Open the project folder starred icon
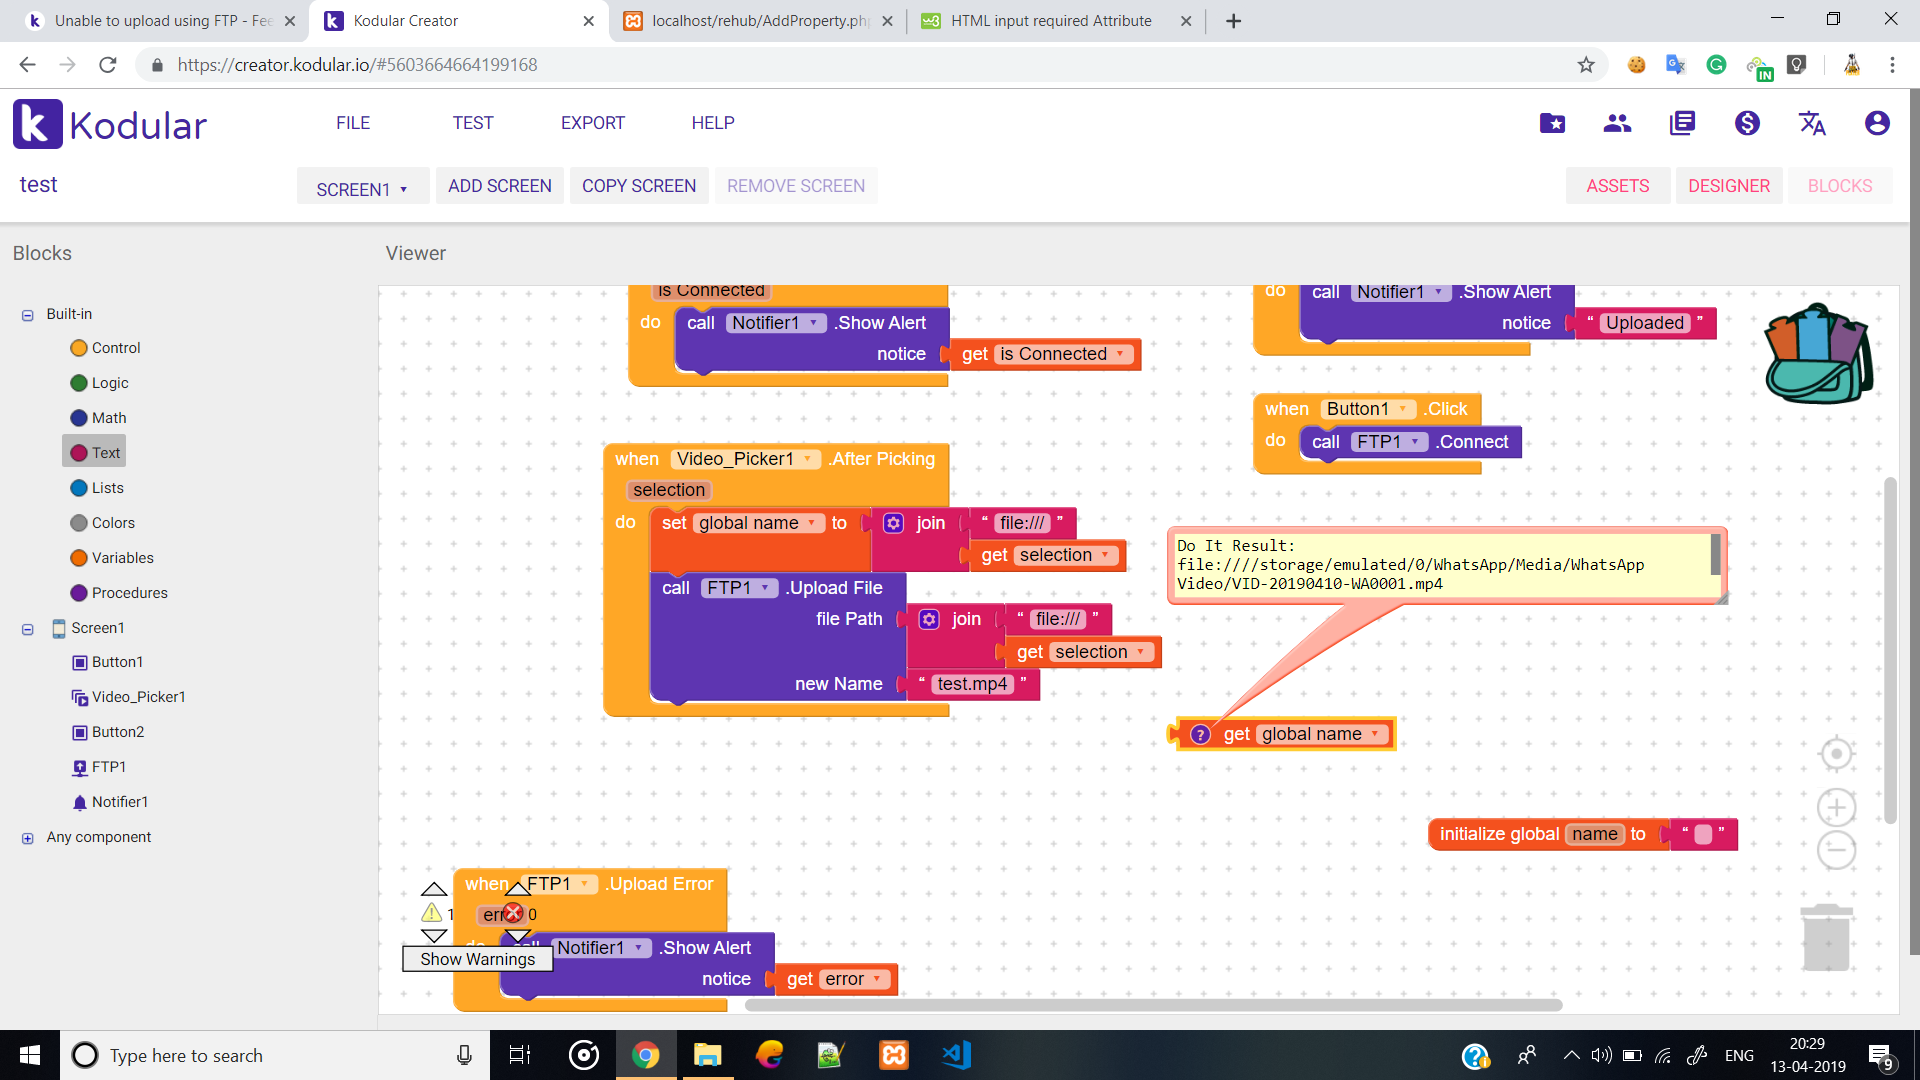The image size is (1920, 1080). (1552, 123)
